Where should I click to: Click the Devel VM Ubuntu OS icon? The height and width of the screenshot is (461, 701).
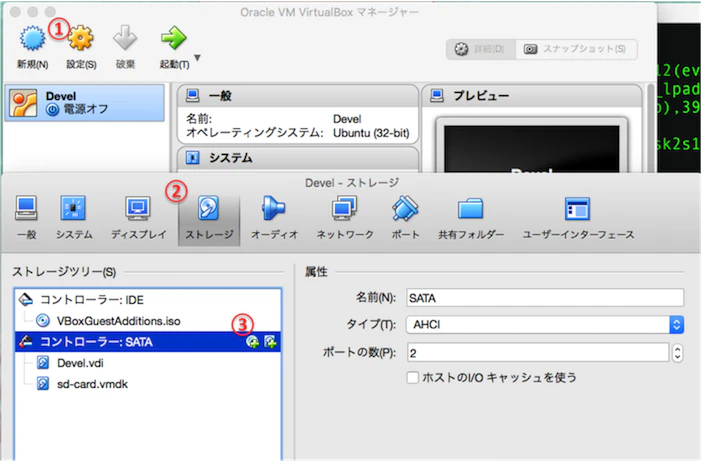(23, 103)
